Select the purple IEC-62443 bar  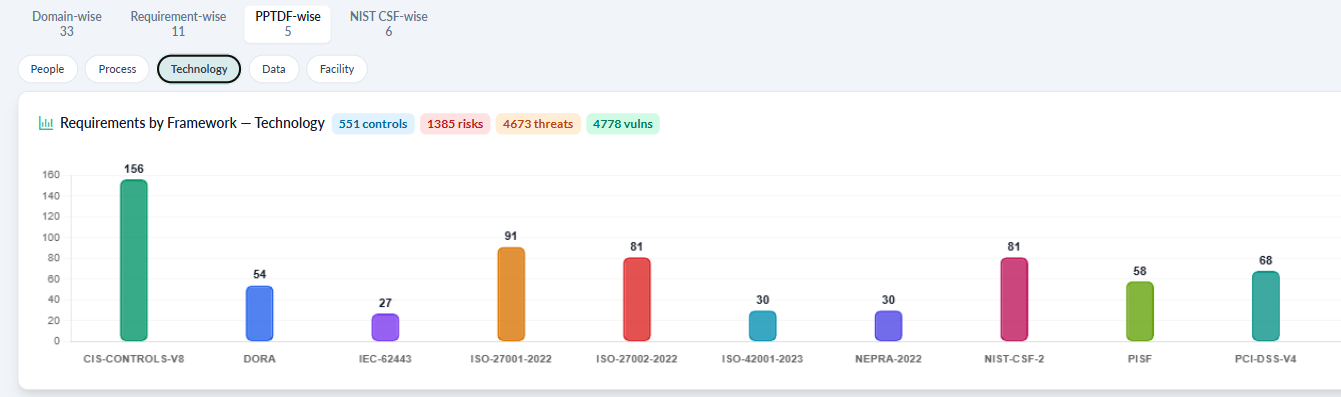(385, 327)
